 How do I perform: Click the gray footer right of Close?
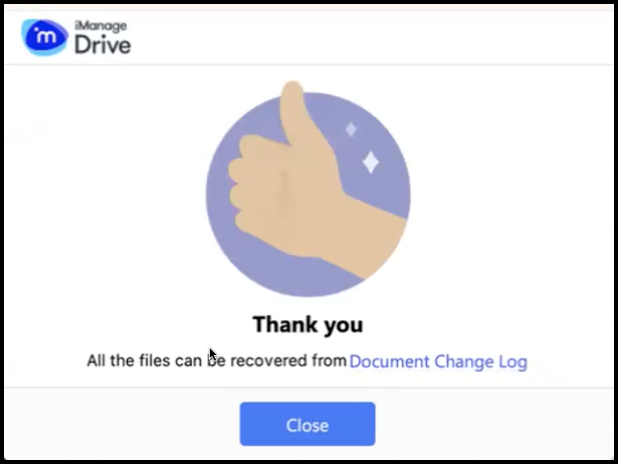pyautogui.click(x=494, y=424)
